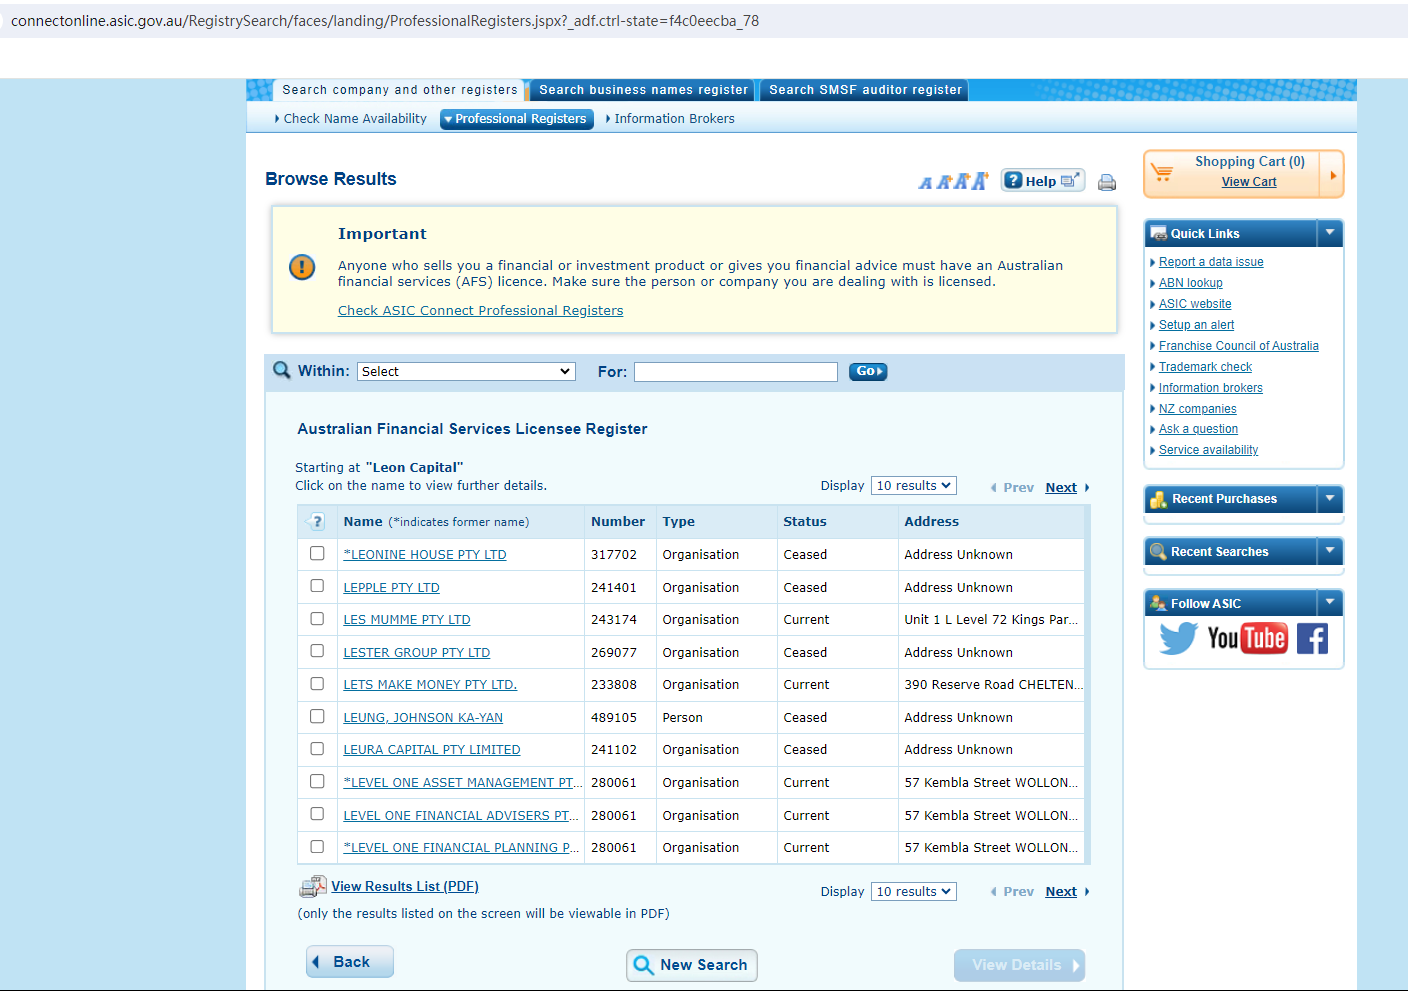Click the Quick Links panel icon
1408x991 pixels.
[x=1159, y=234]
